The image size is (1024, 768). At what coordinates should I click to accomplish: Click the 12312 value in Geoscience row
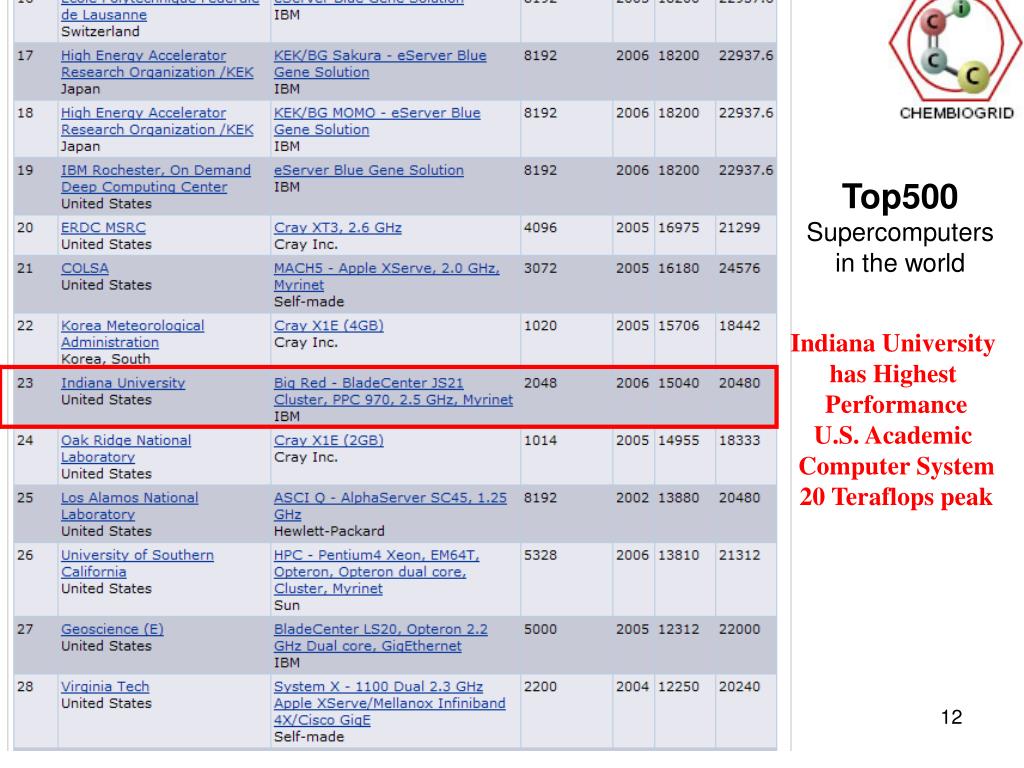coord(678,630)
